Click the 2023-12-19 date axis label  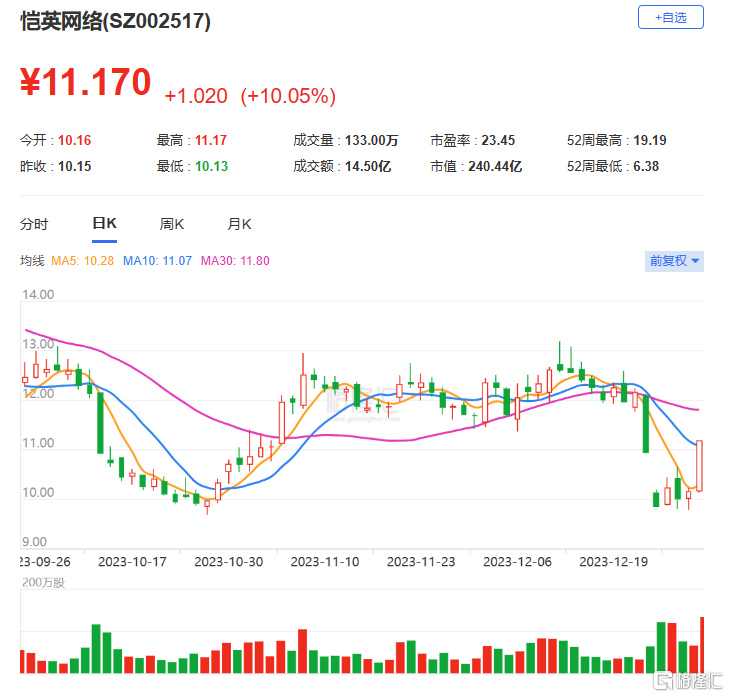(613, 562)
